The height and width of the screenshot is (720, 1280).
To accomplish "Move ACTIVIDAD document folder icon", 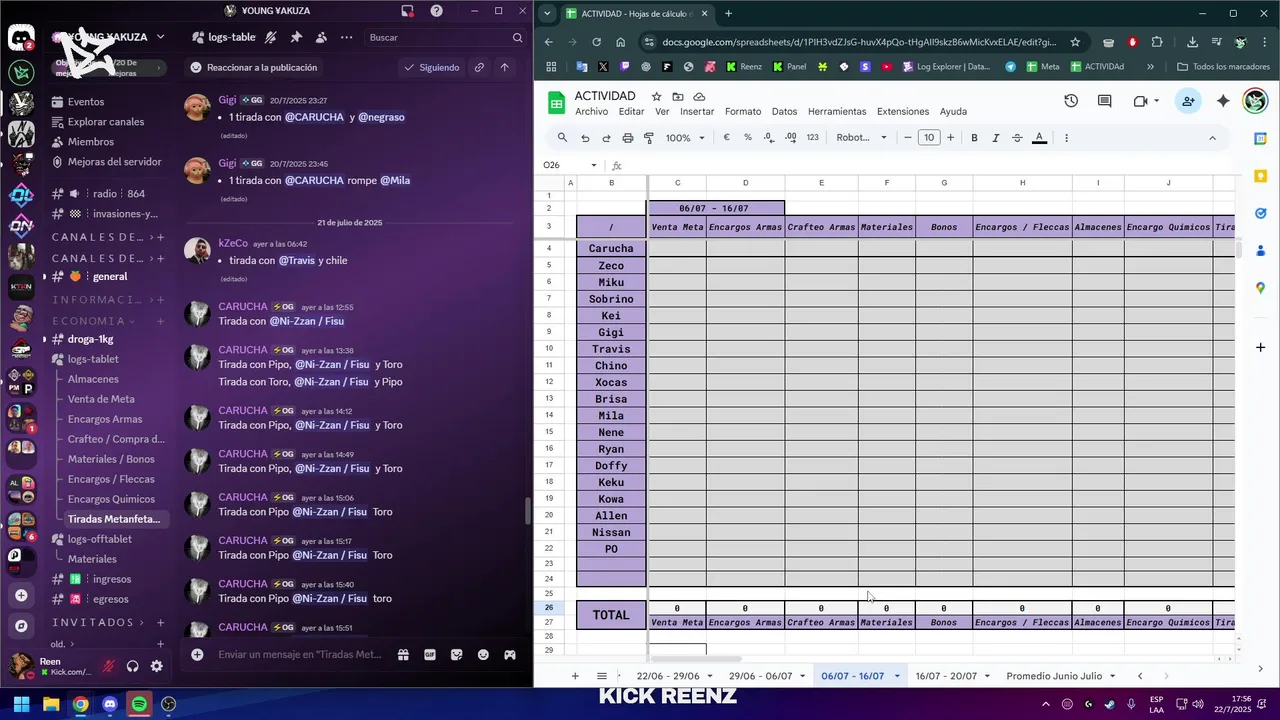I will click(678, 96).
